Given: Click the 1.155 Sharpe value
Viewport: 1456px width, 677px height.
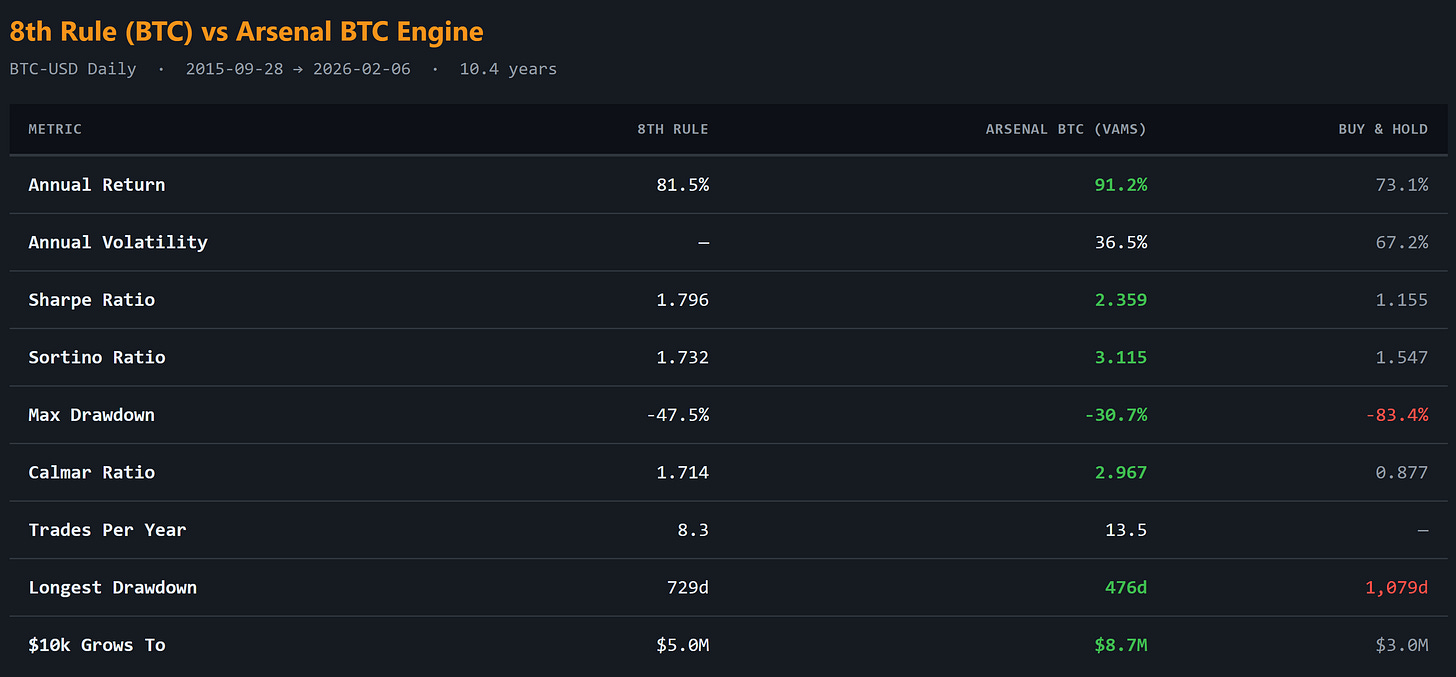Looking at the screenshot, I should [x=1401, y=299].
